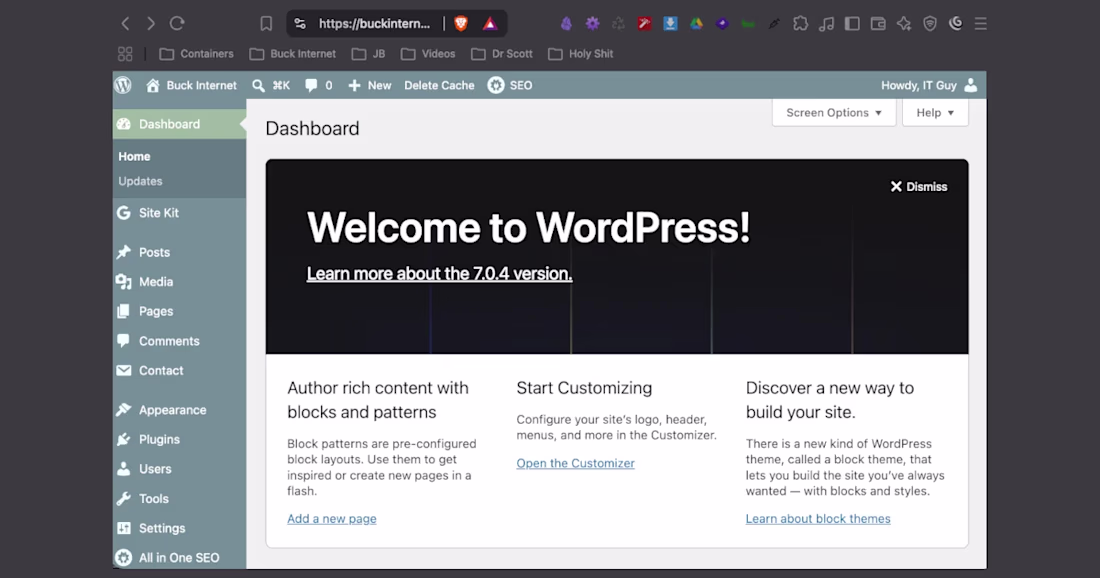The image size is (1100, 578).
Task: Click the Add a new page link
Action: (332, 518)
